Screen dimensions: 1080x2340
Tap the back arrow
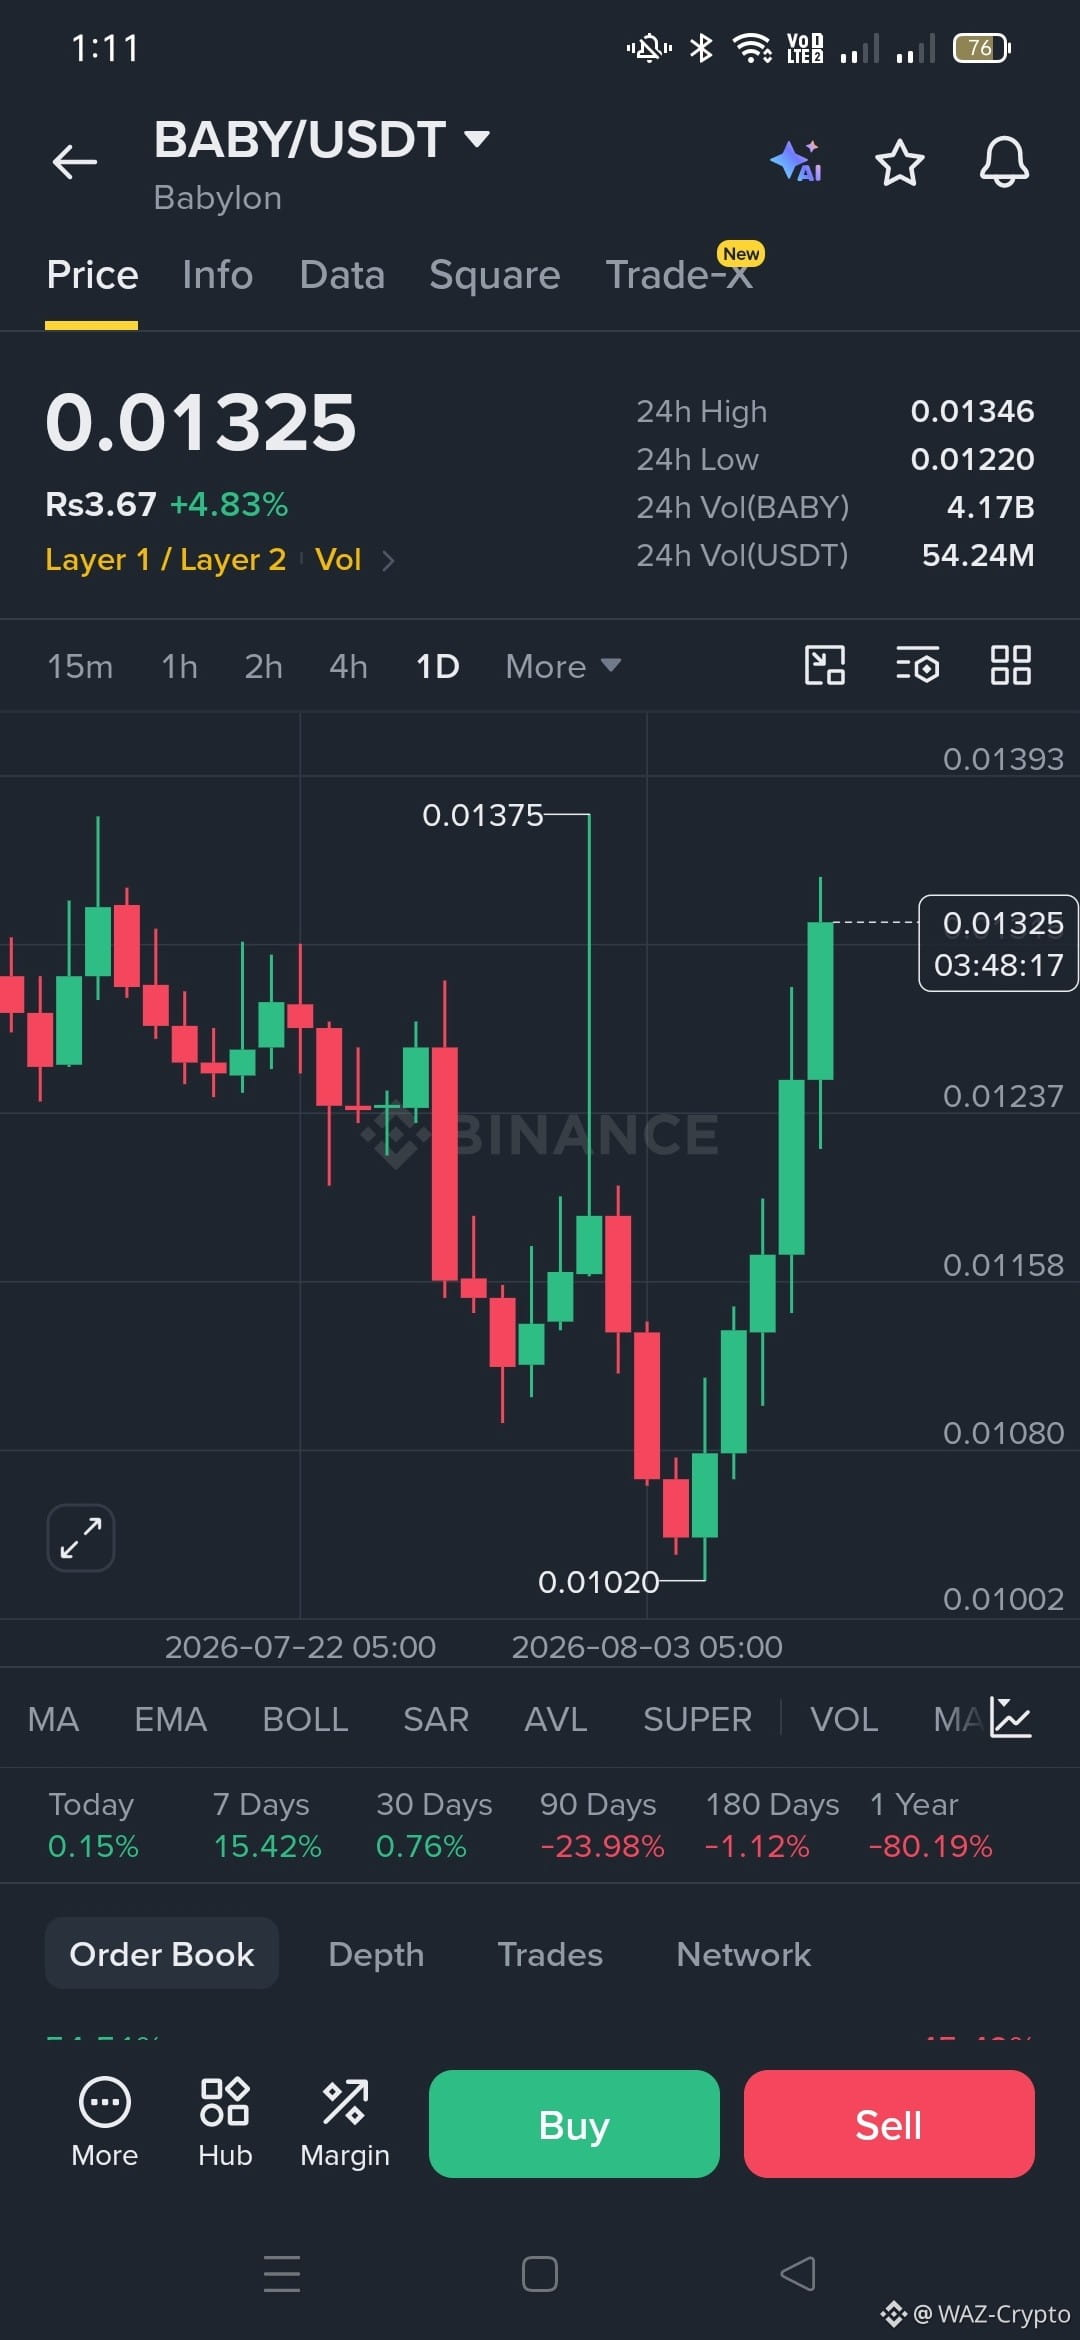point(75,162)
